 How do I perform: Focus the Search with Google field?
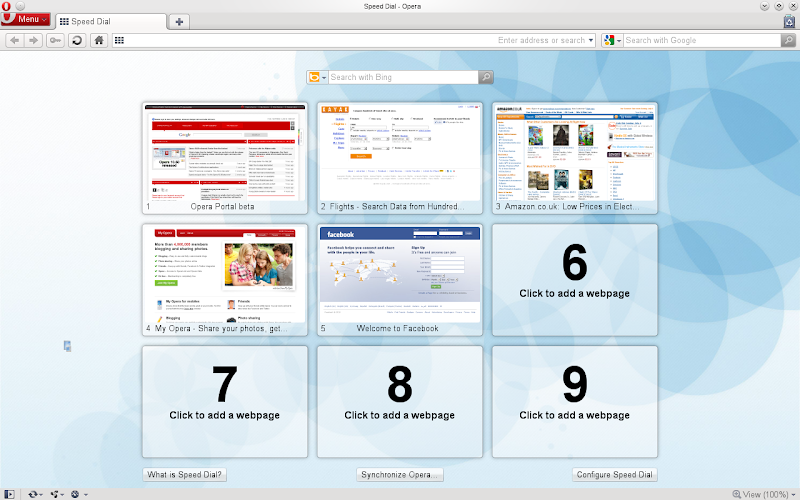click(x=702, y=40)
